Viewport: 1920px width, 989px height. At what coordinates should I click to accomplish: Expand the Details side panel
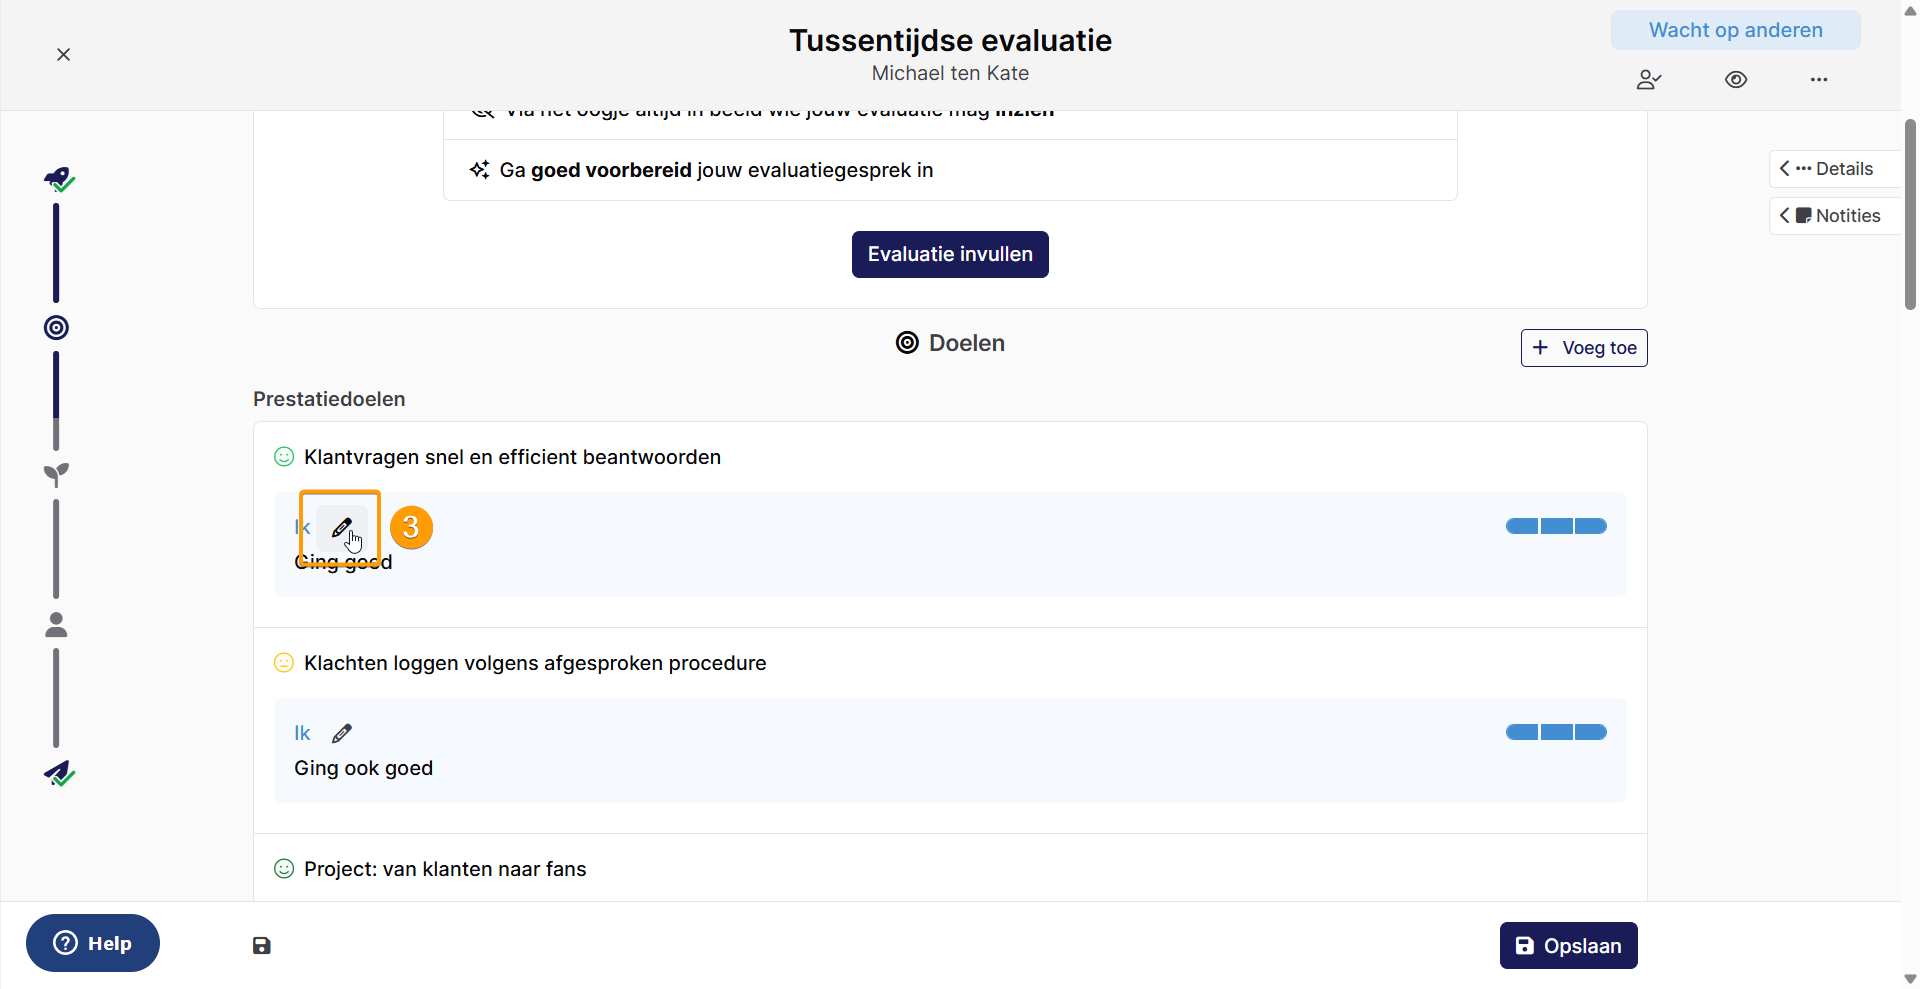(x=1834, y=169)
